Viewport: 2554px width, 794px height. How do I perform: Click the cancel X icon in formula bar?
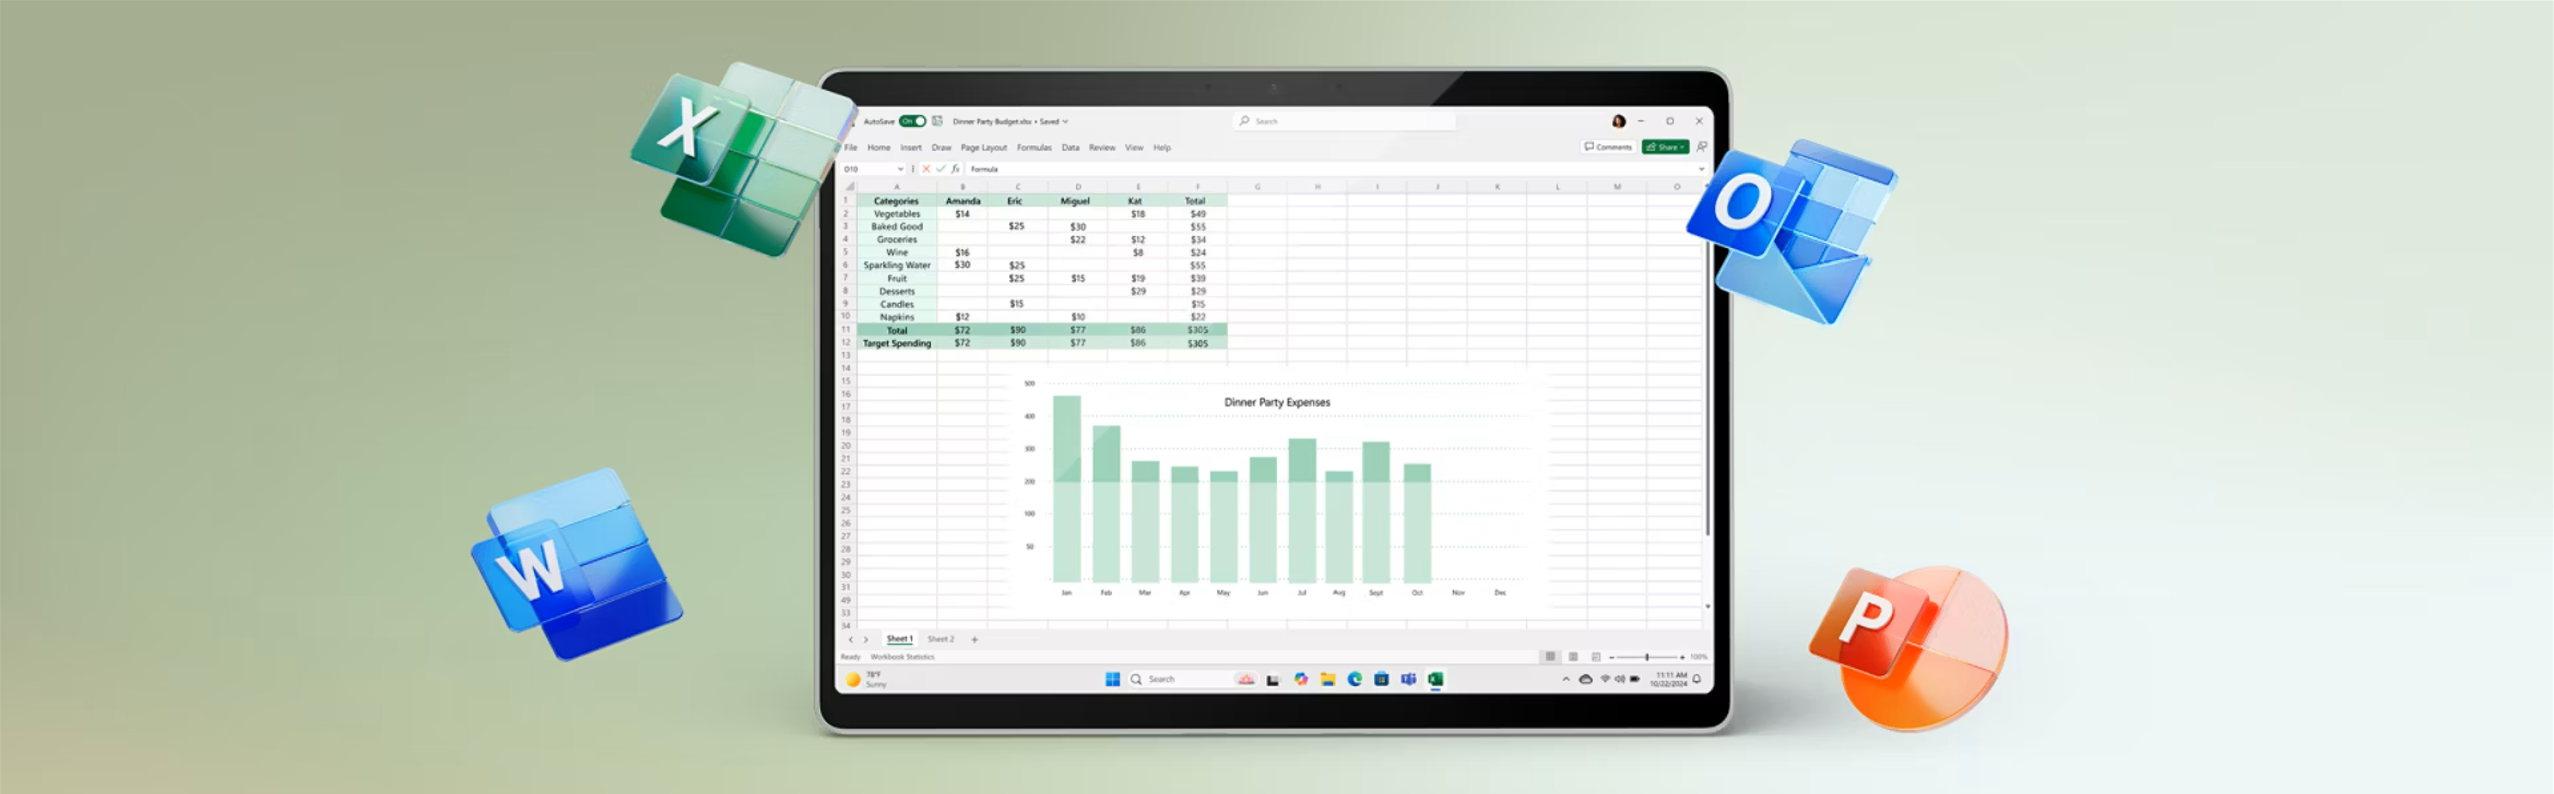click(x=926, y=169)
